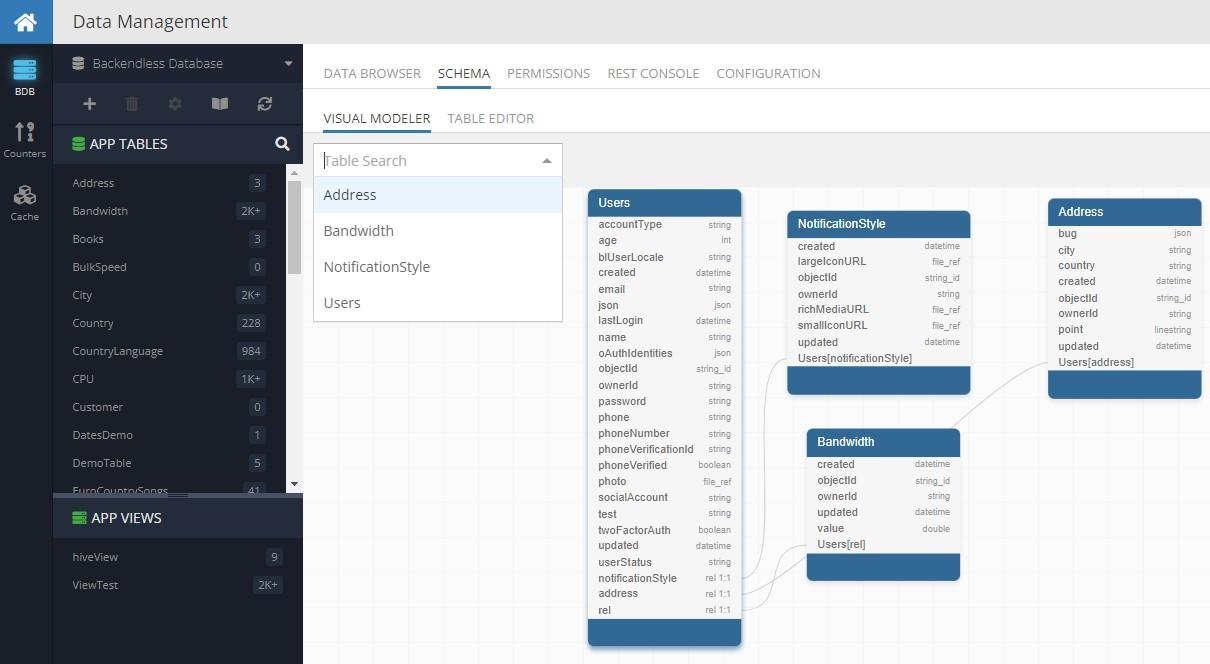
Task: Click point column in Address table
Action: pos(1124,329)
